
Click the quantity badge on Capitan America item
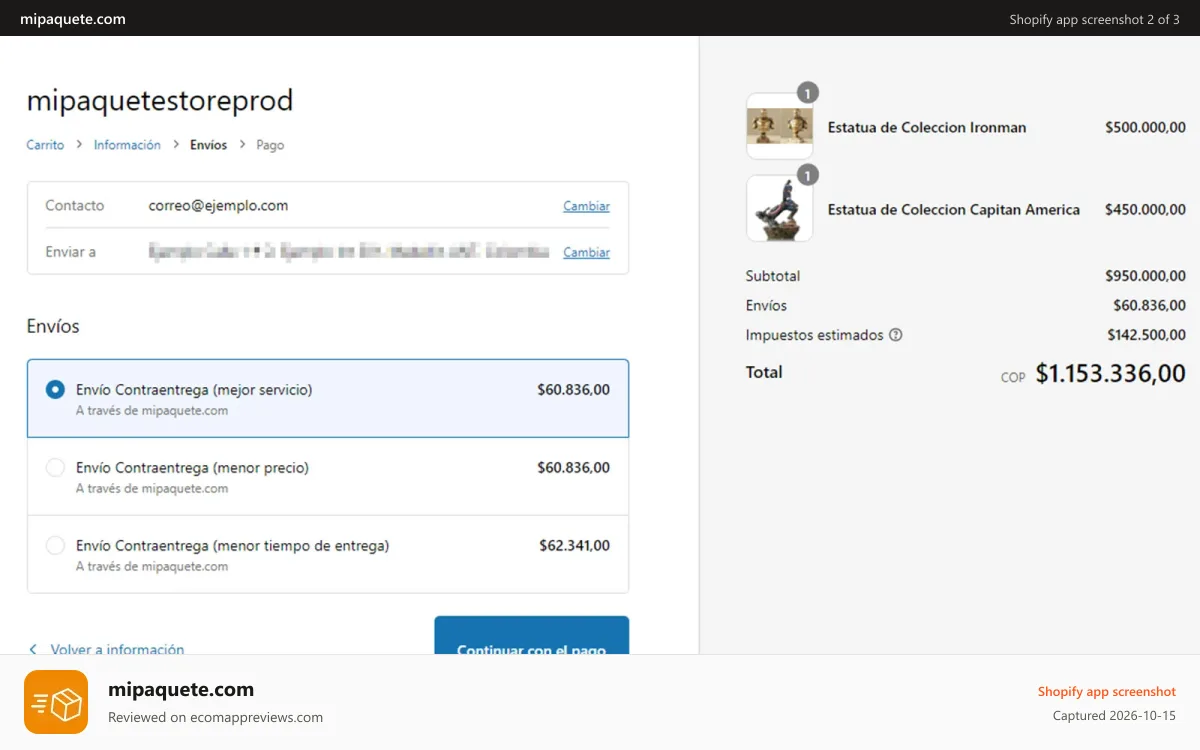tap(808, 175)
